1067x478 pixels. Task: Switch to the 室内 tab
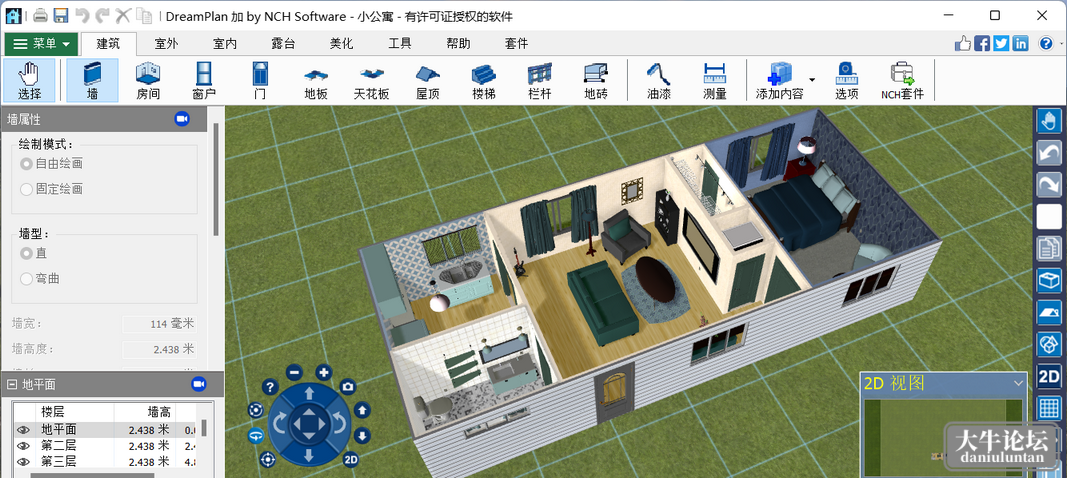(x=225, y=44)
